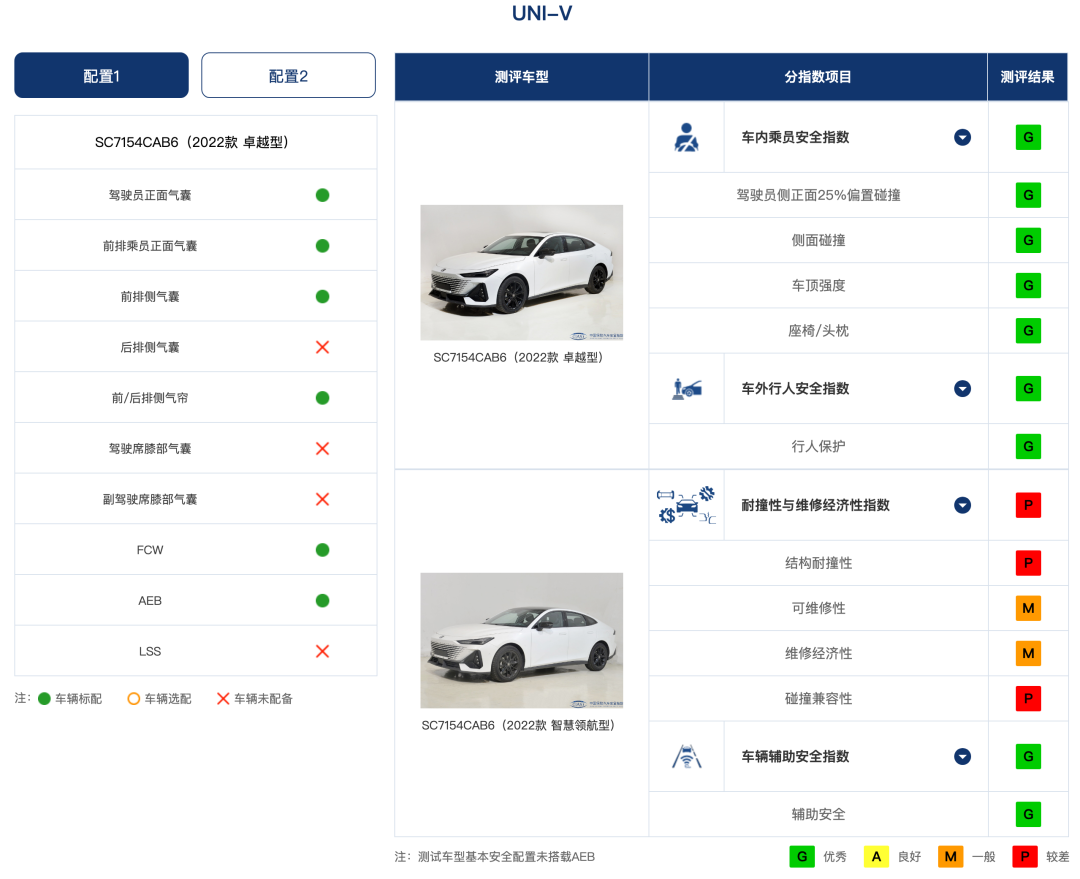Collapse the 车外行人安全指数 section
1080x879 pixels.
pos(962,388)
